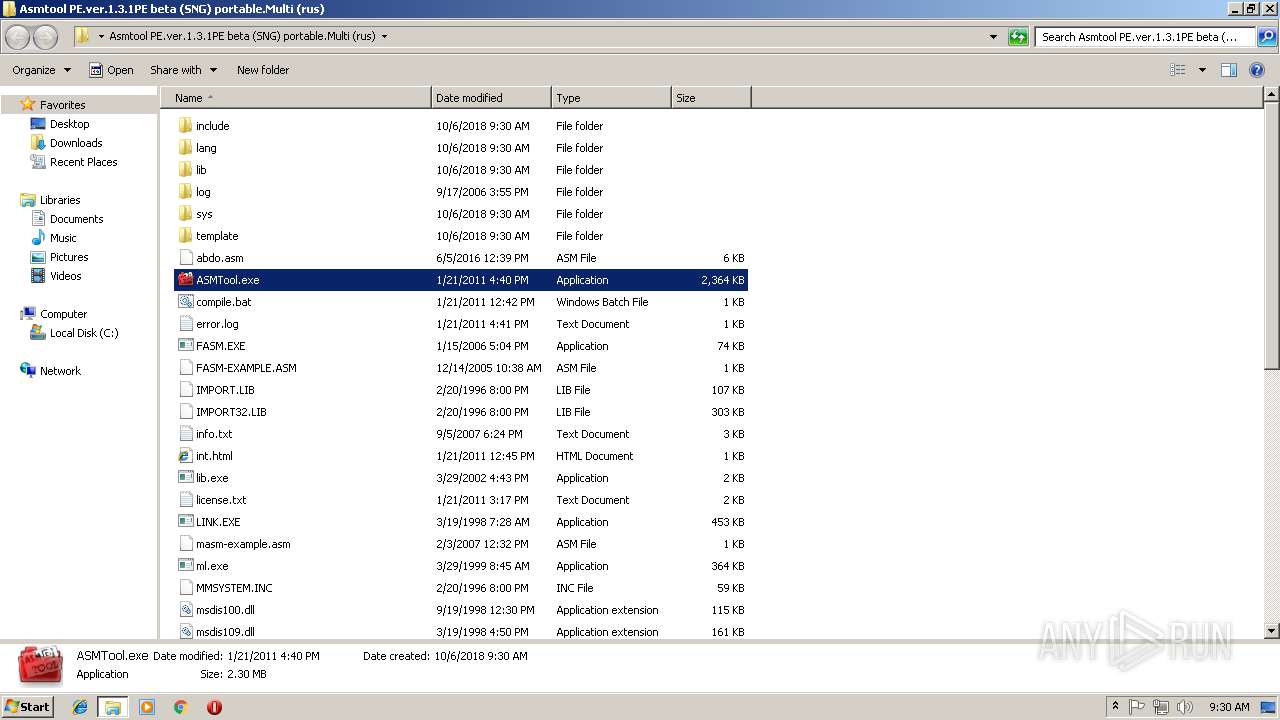Change view with the views icon
The width and height of the screenshot is (1280, 720).
coord(1178,70)
